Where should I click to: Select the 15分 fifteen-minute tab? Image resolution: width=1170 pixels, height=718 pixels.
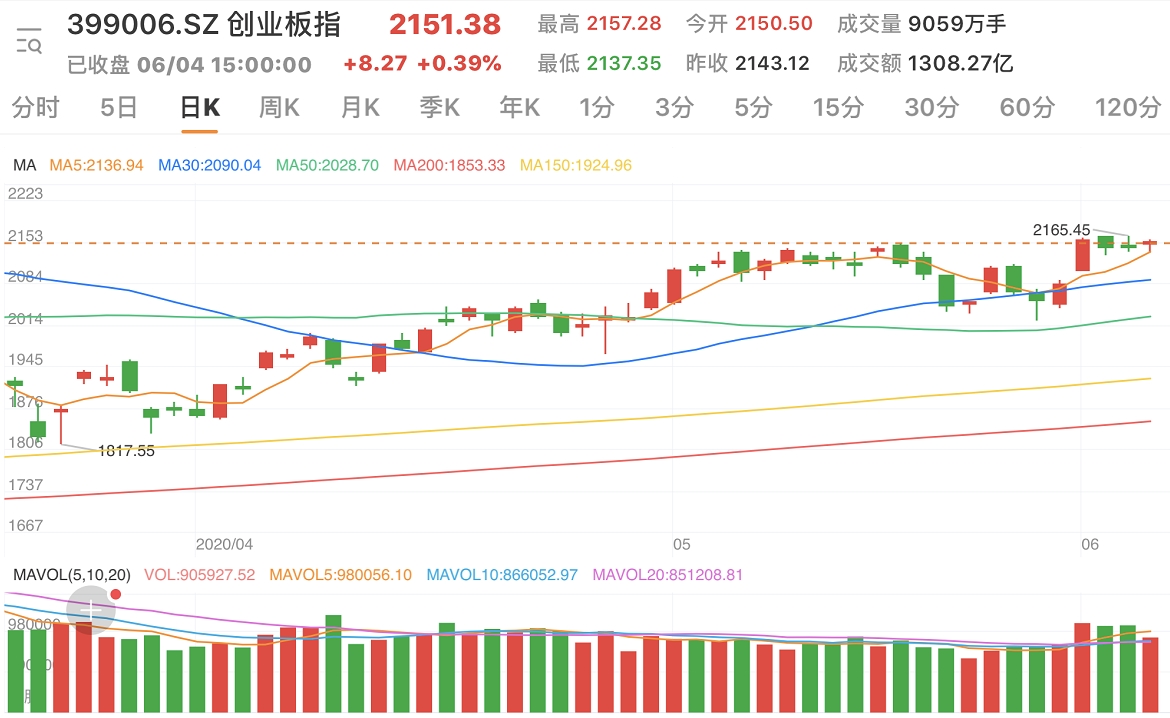tap(838, 109)
